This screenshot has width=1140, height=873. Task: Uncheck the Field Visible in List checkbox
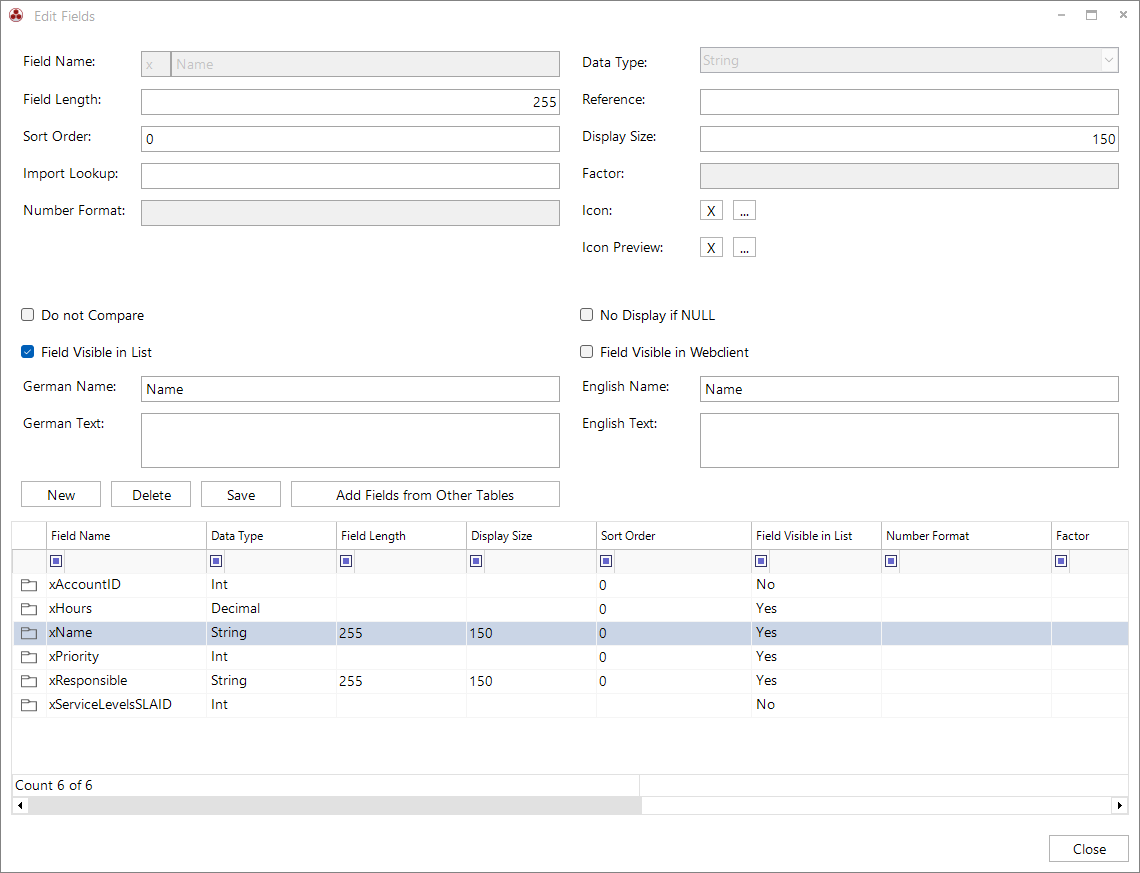28,352
